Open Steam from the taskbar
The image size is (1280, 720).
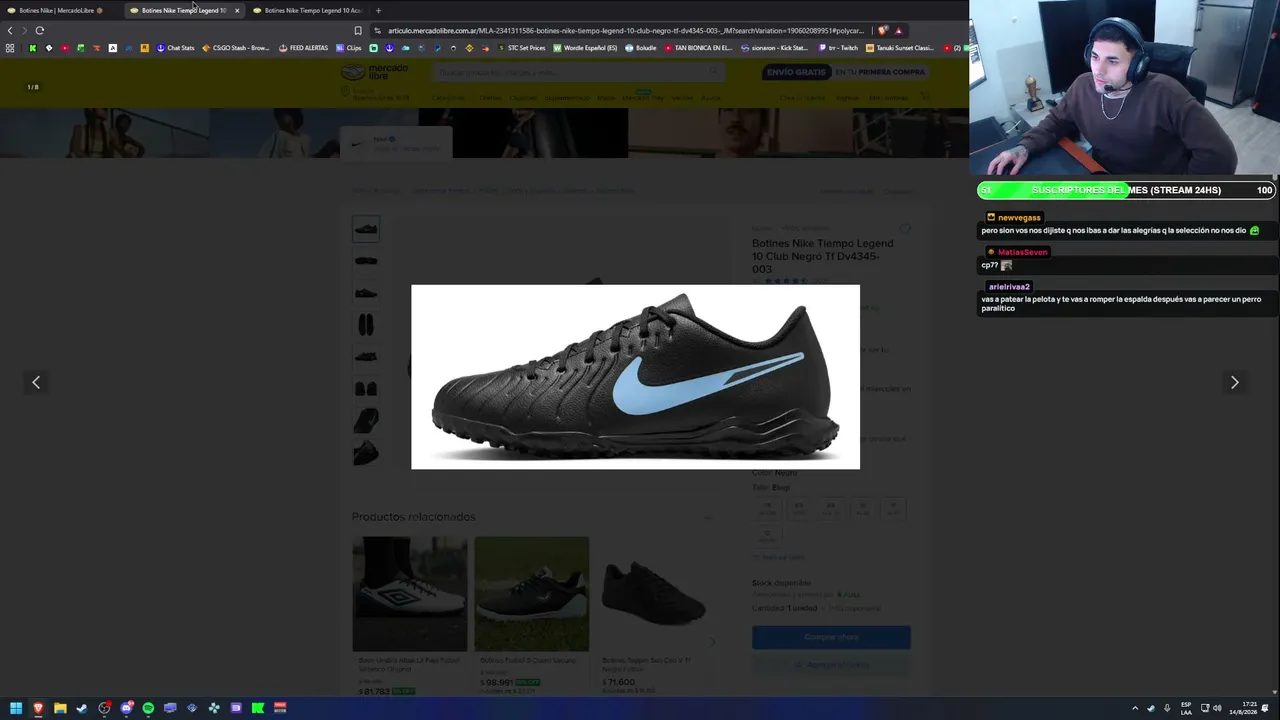[x=82, y=708]
